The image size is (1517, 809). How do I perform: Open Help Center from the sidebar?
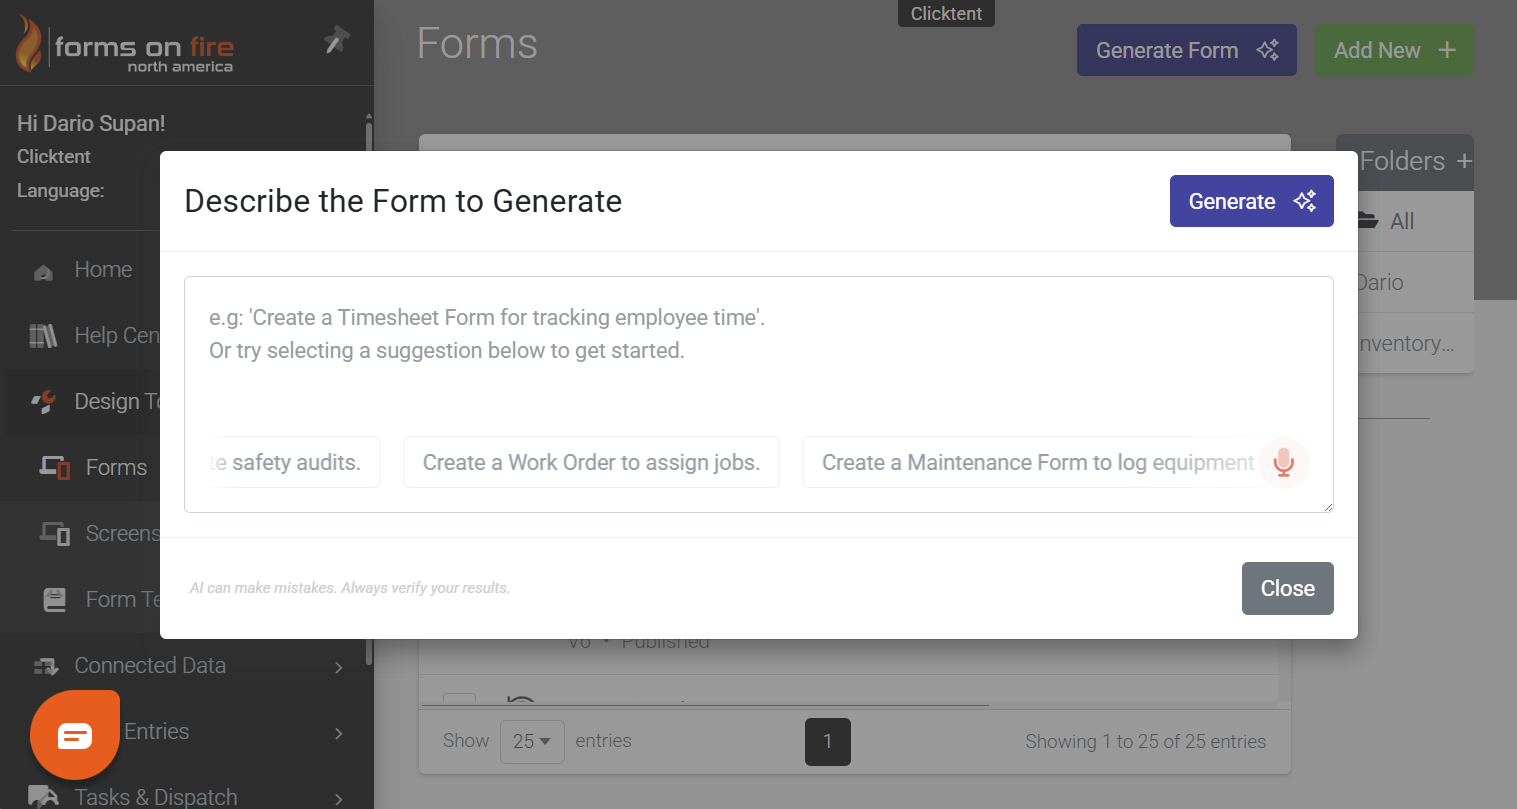tap(44, 335)
